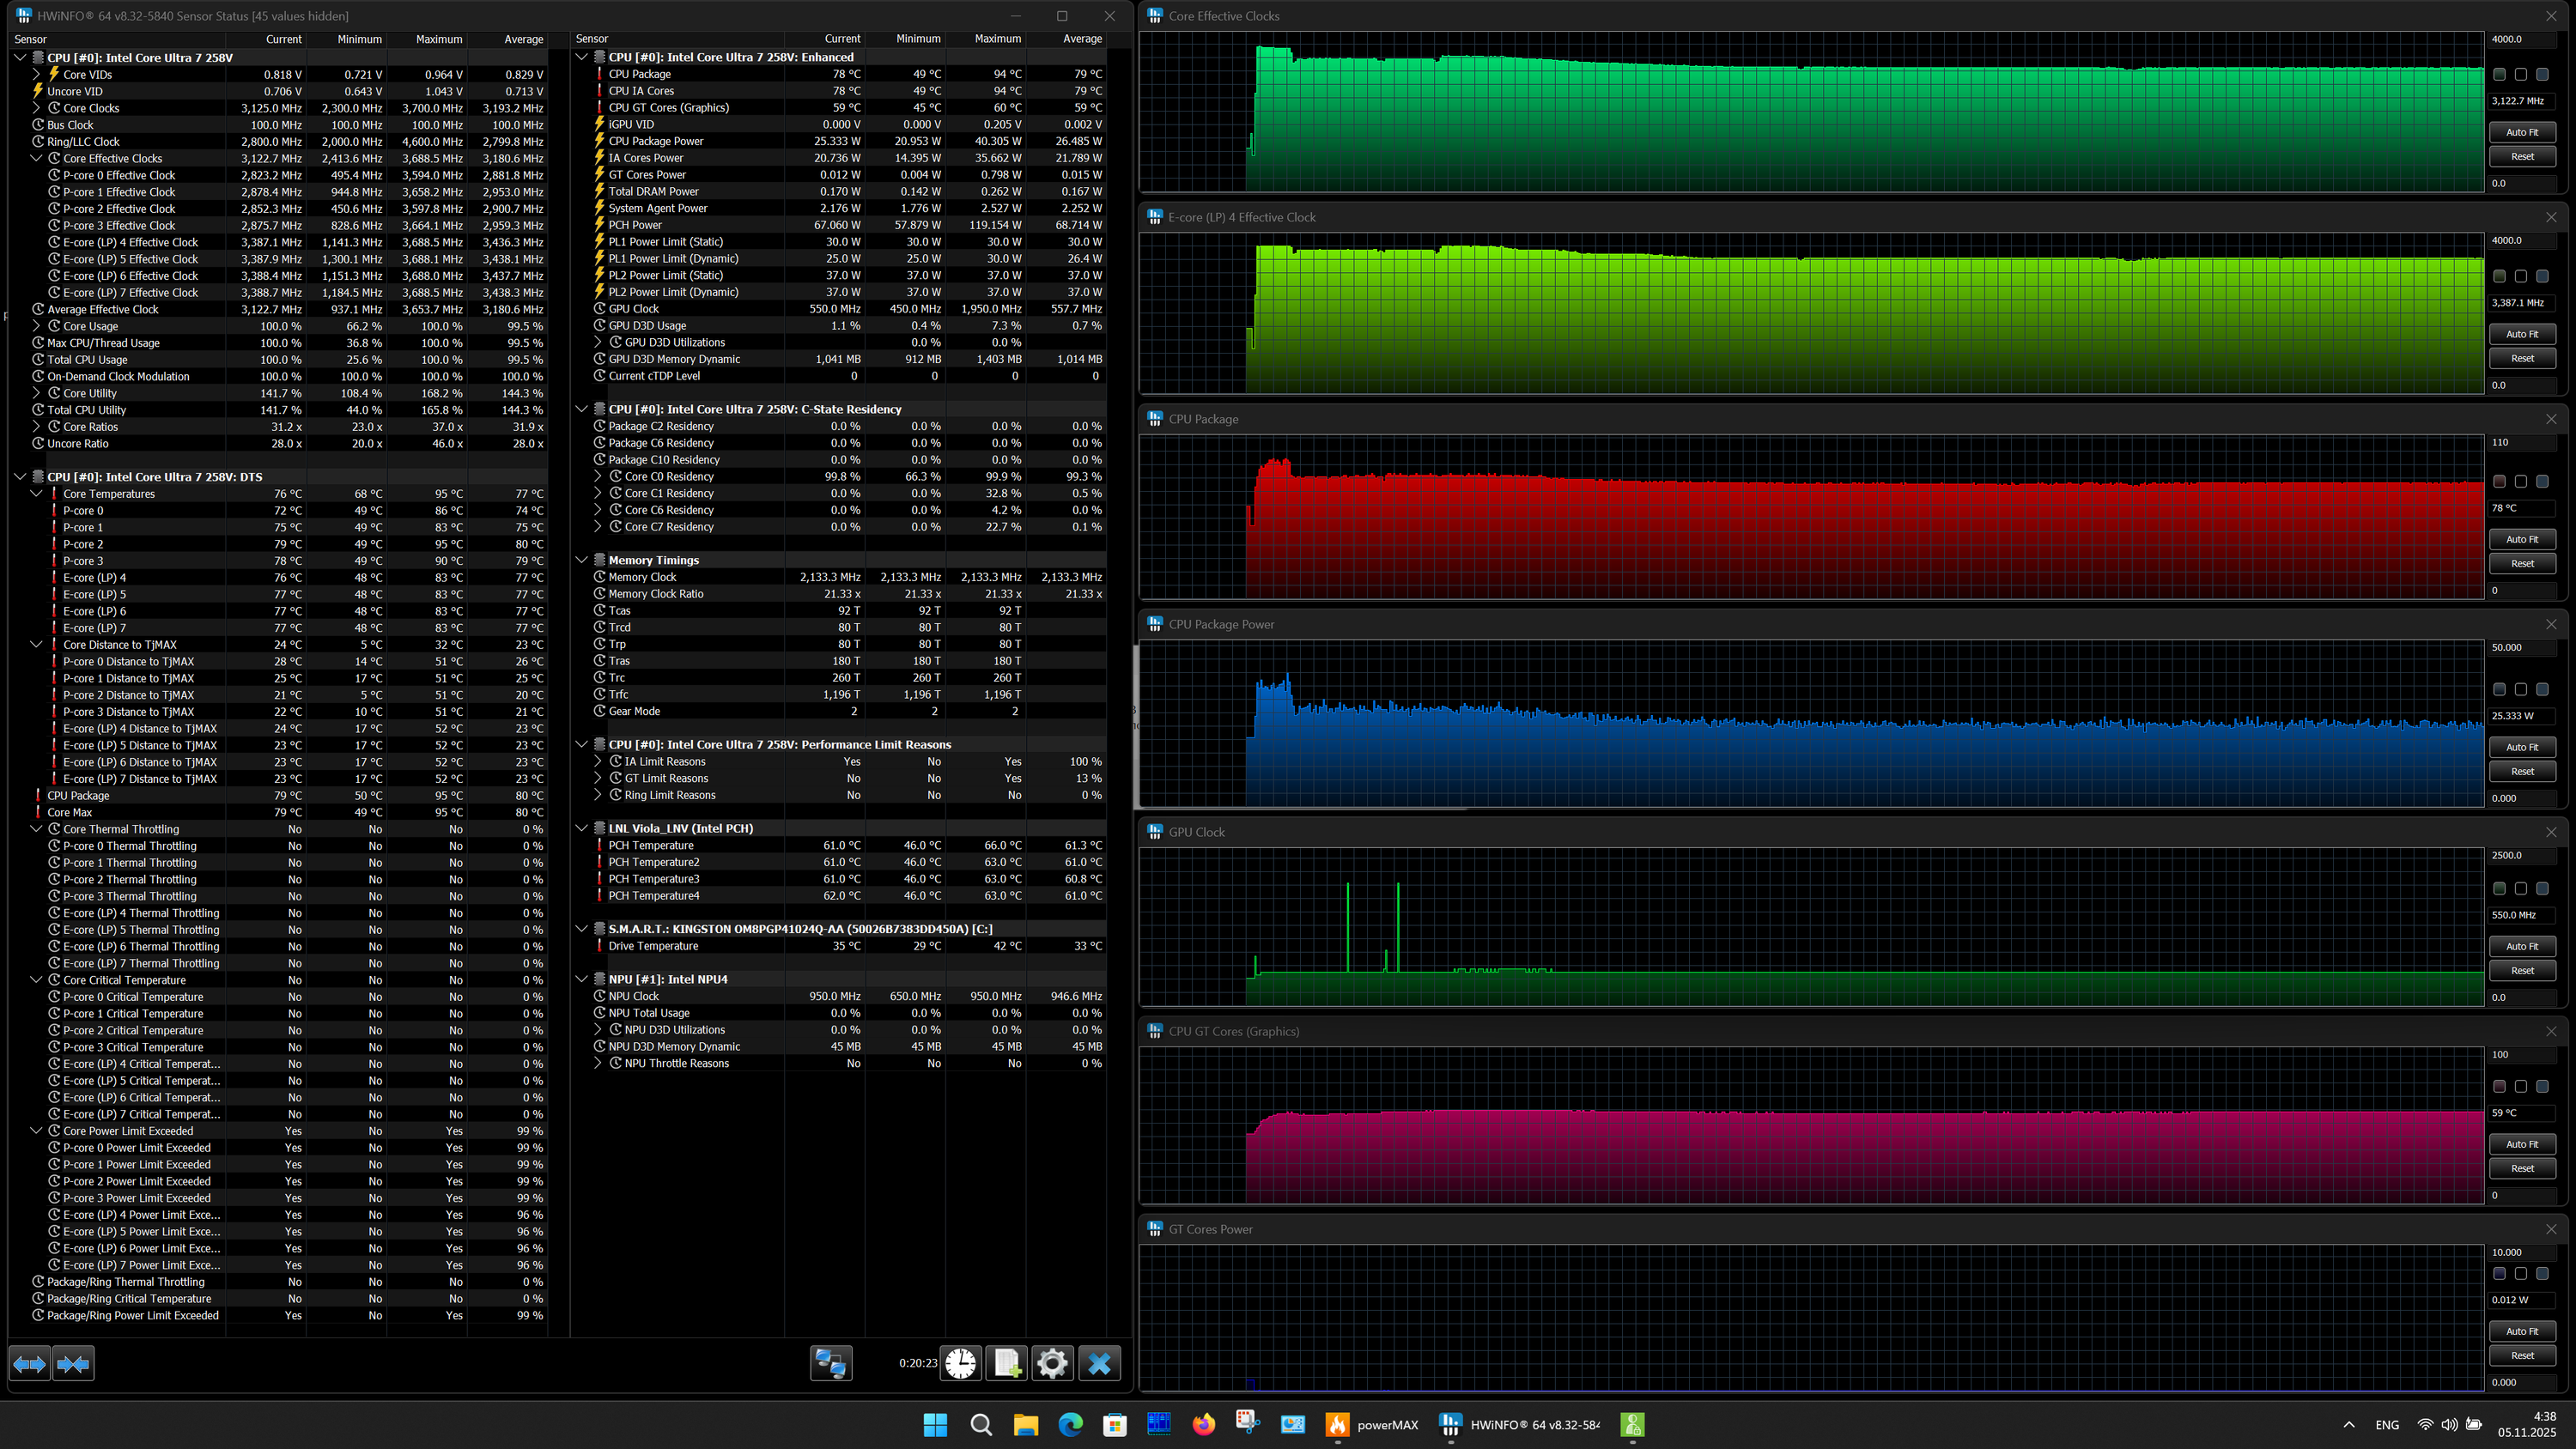Click the blue X close sensors icon
2576x1449 pixels.
[1099, 1364]
